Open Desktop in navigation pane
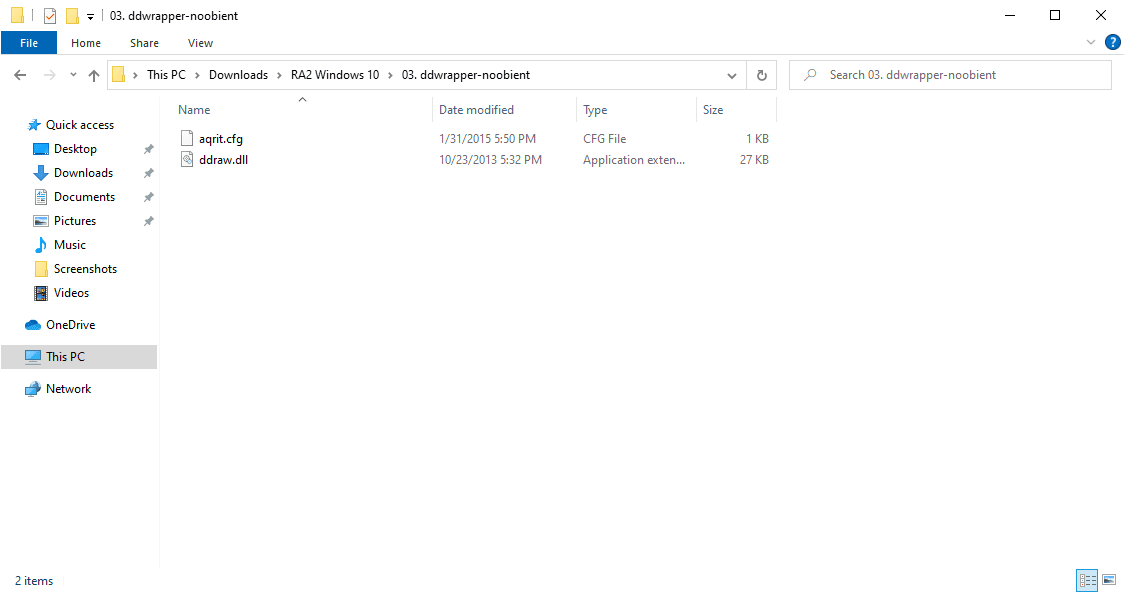Image resolution: width=1125 pixels, height=593 pixels. click(75, 148)
